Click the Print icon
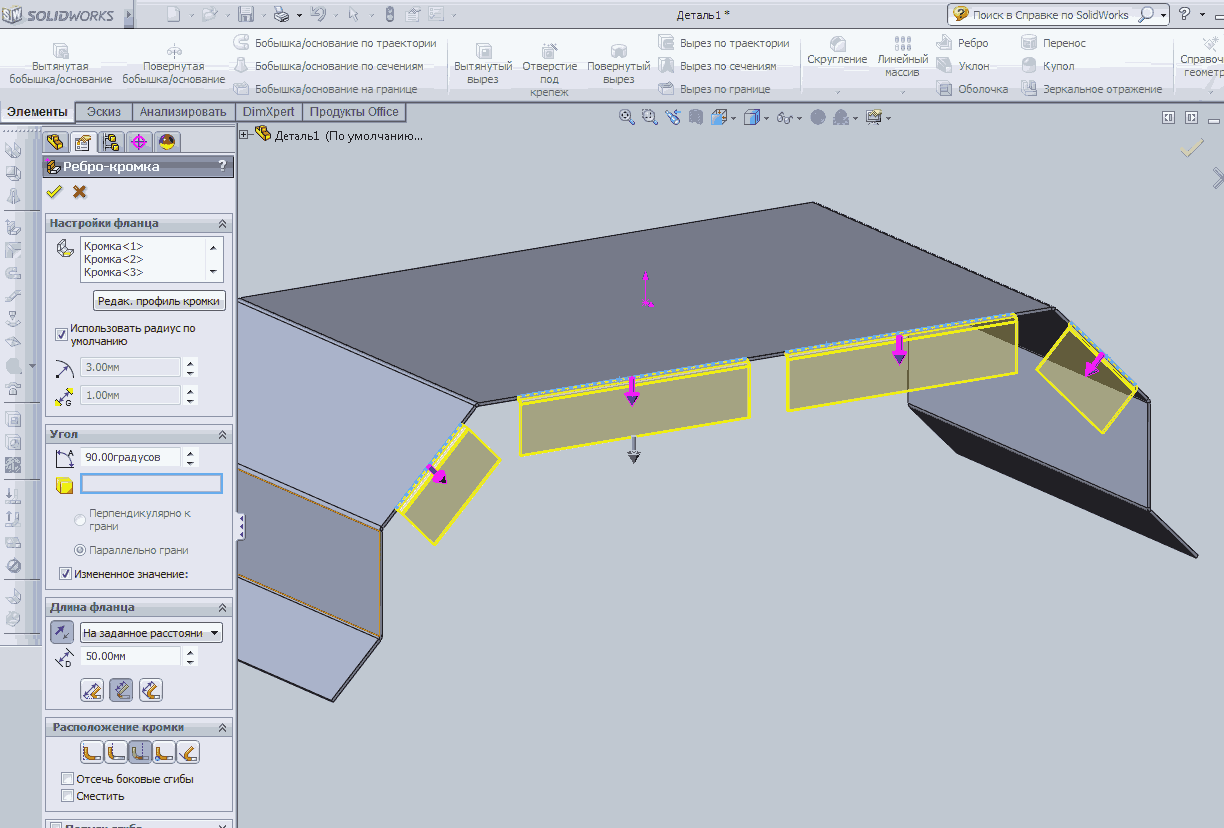1224x828 pixels. click(282, 14)
